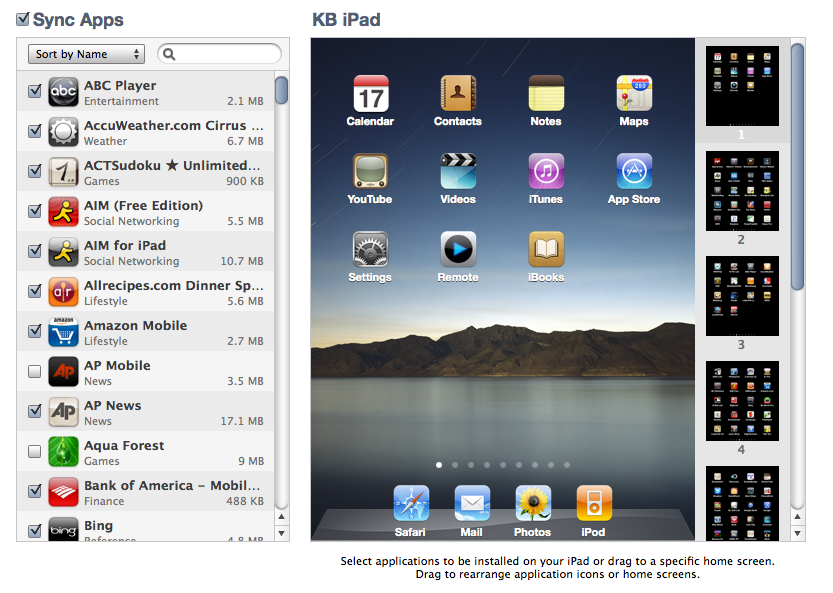Select the YouTube app icon
The image size is (833, 593).
coord(371,172)
